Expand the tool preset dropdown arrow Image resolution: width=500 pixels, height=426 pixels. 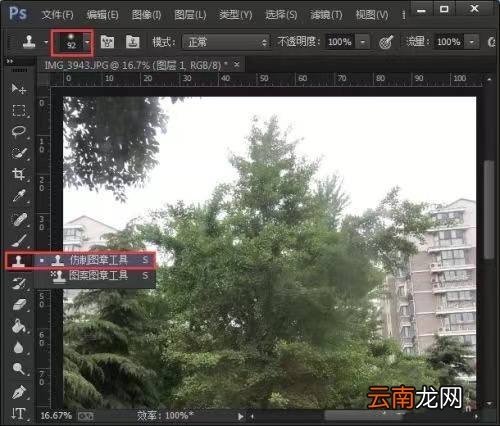click(46, 42)
